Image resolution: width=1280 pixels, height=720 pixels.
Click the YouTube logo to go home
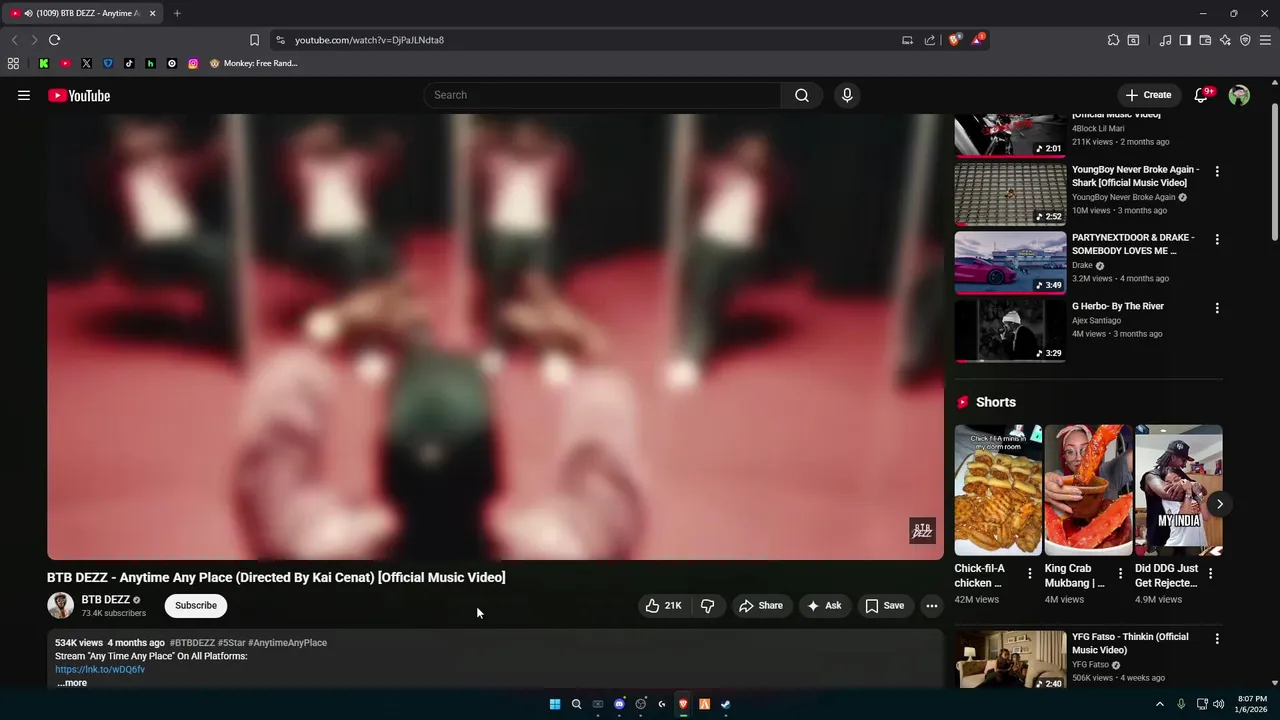coord(79,95)
